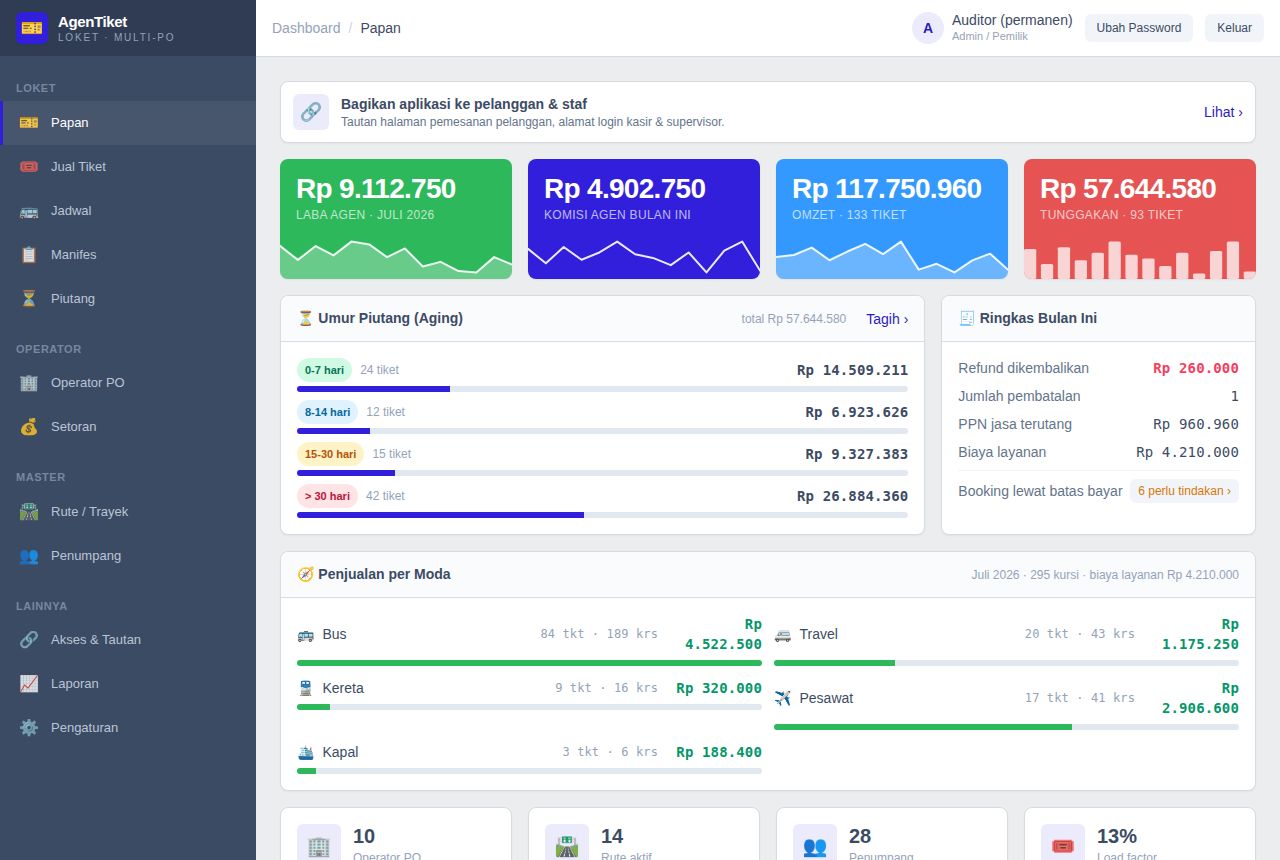Click the Papan ticket icon in sidebar

(x=29, y=122)
